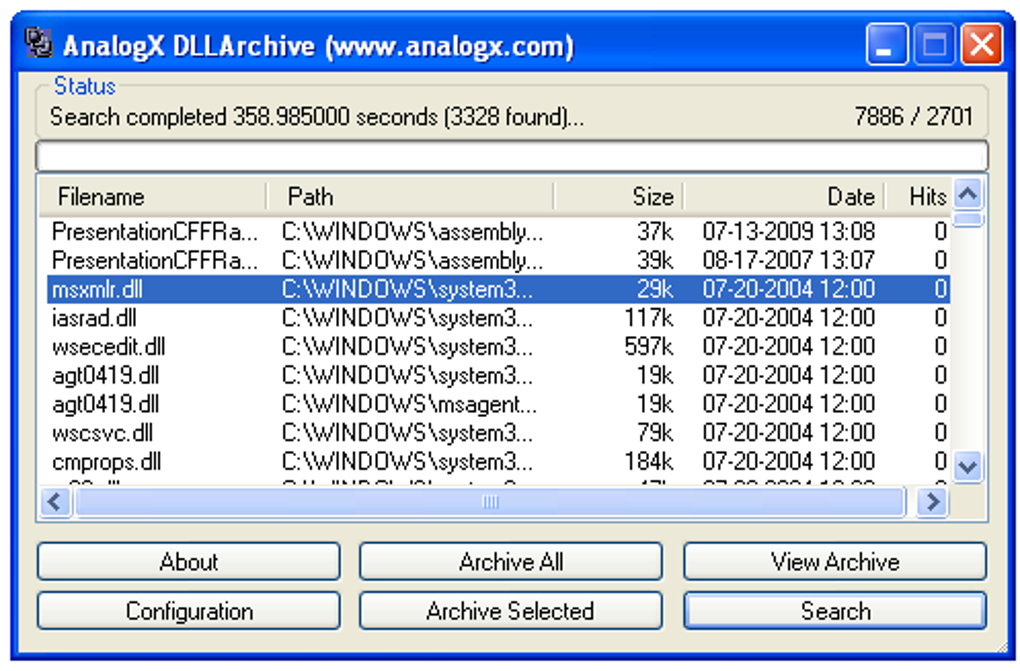The image size is (1020, 671).
Task: Click the horizontal scrollbar left arrow
Action: (55, 502)
